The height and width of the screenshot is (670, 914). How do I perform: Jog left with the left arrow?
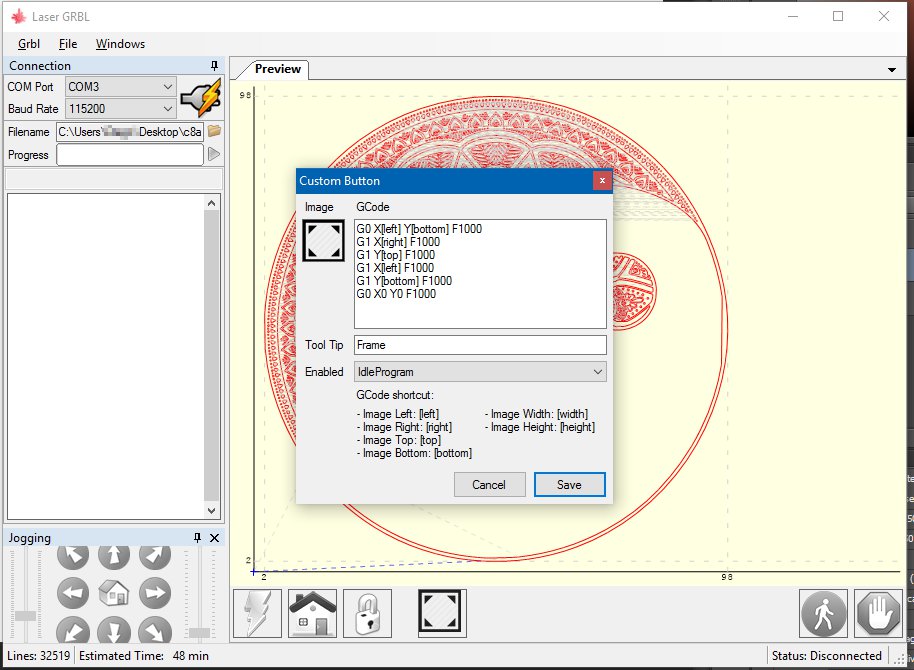74,593
